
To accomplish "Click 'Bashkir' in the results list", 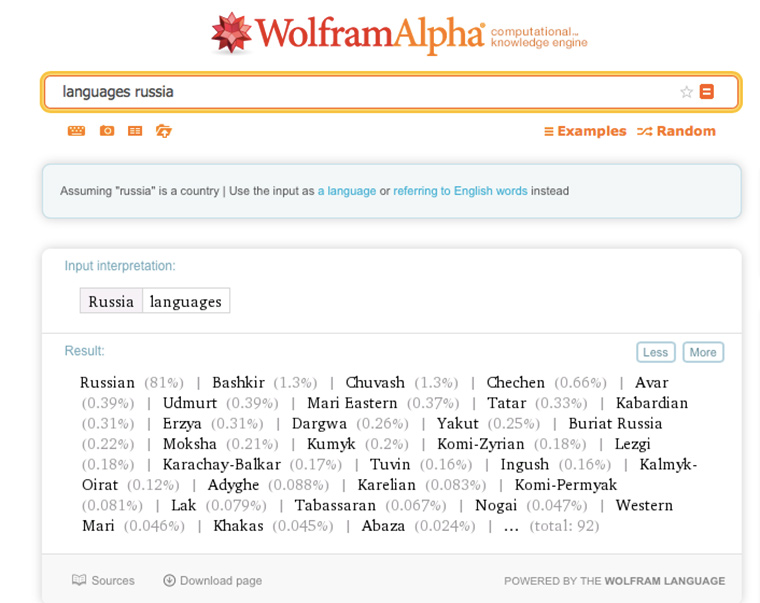I will pos(238,382).
